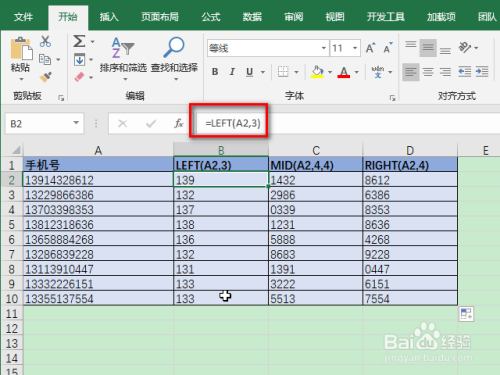The image size is (500, 375).
Task: Click the cancel X in the formula bar
Action: point(122,124)
